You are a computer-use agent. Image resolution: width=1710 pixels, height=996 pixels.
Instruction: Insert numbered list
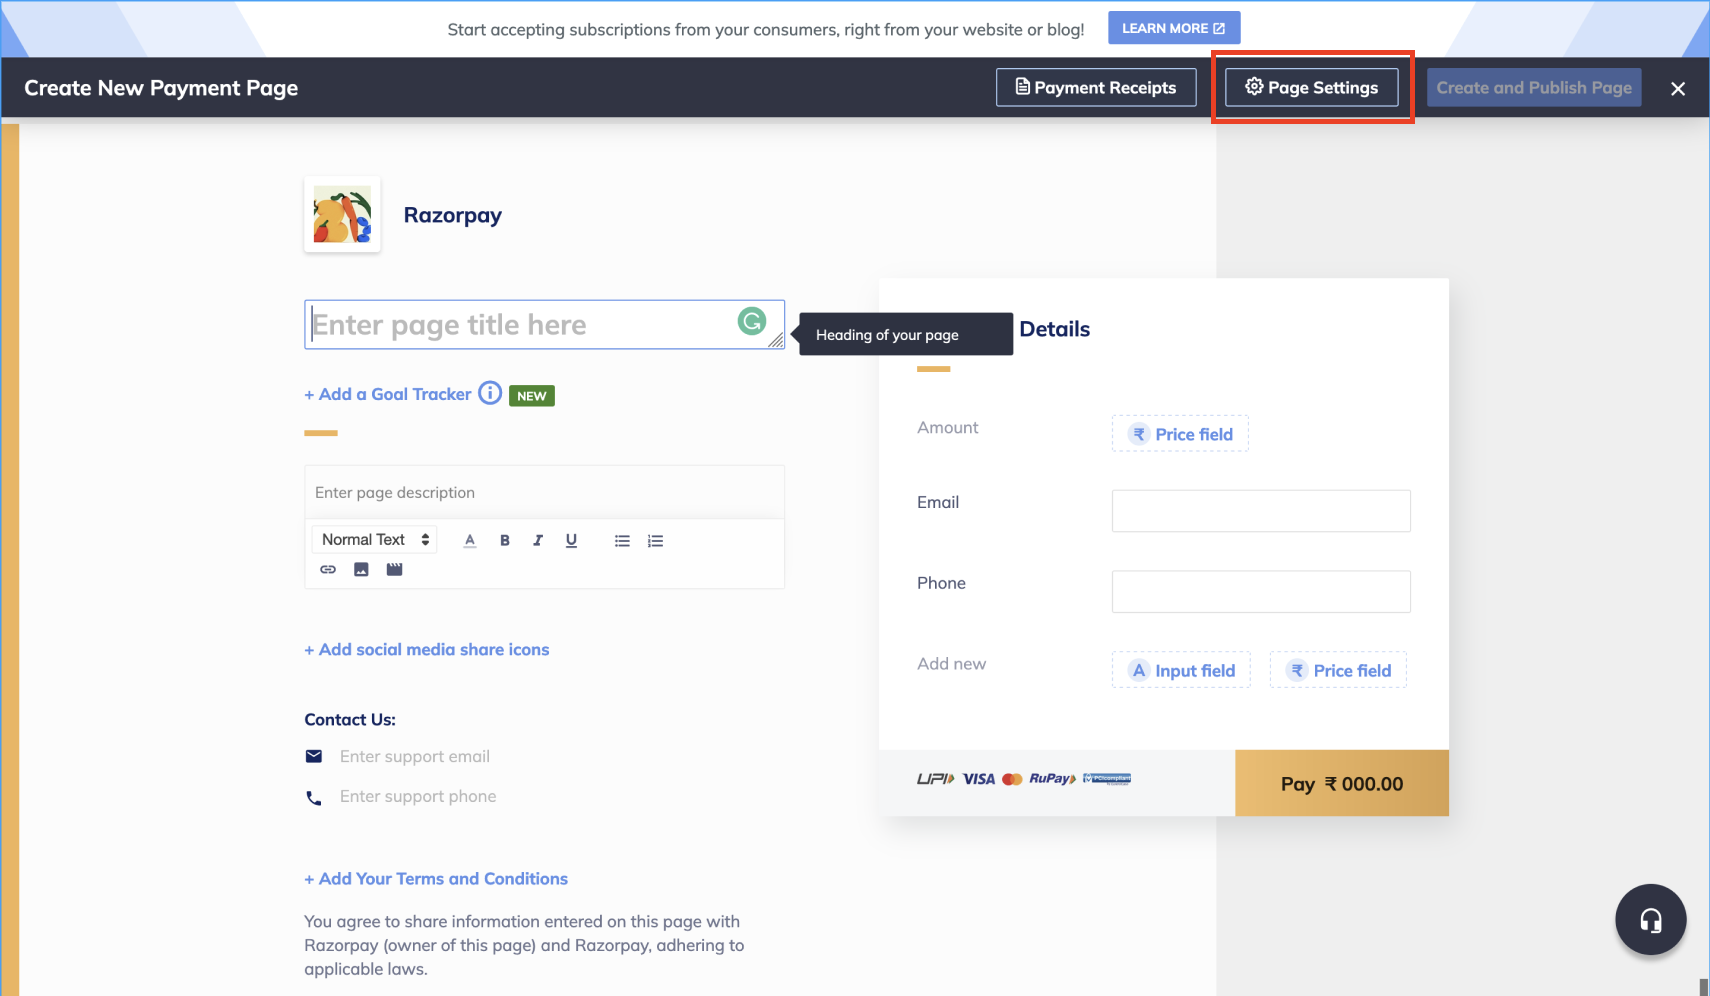point(655,541)
